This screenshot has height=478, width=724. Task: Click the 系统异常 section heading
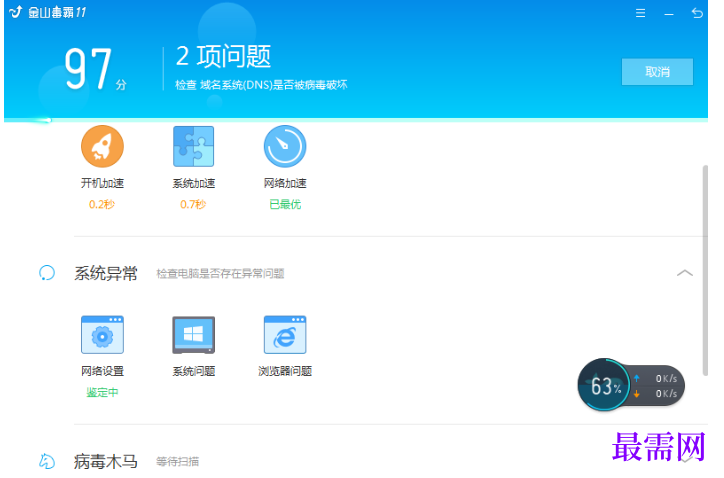pos(106,273)
